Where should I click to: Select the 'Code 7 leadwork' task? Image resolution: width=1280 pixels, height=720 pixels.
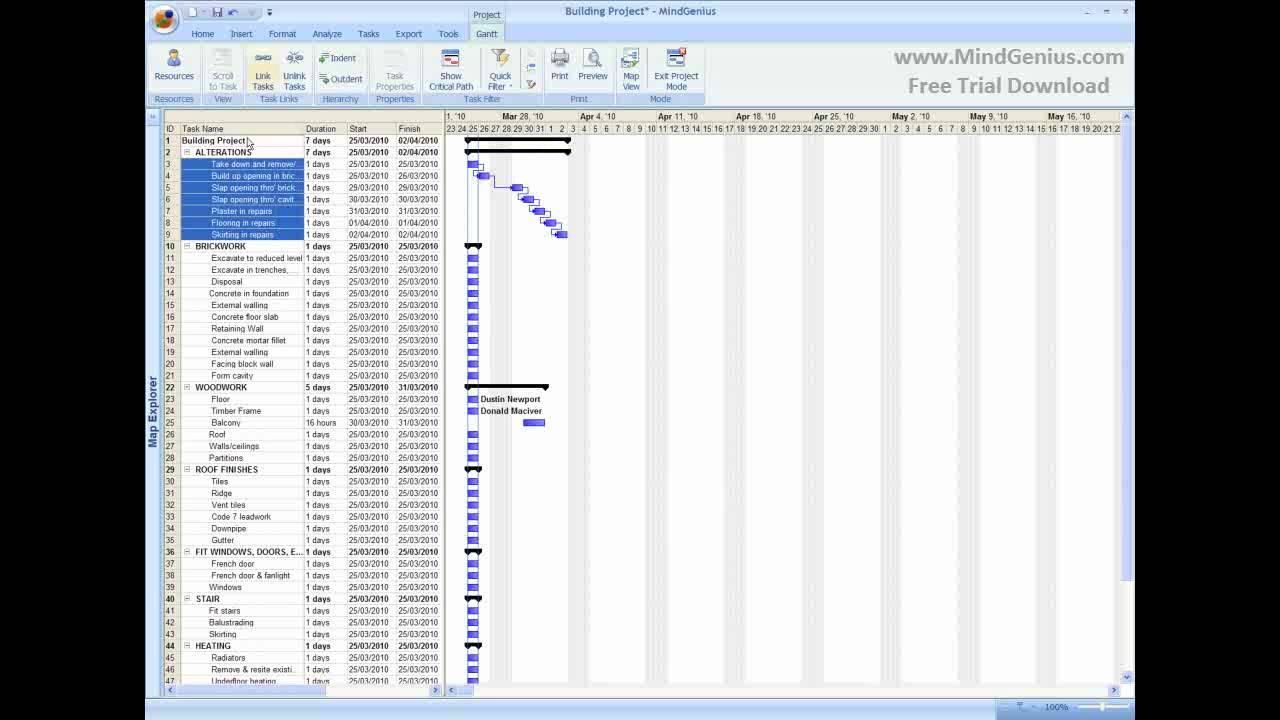[241, 517]
